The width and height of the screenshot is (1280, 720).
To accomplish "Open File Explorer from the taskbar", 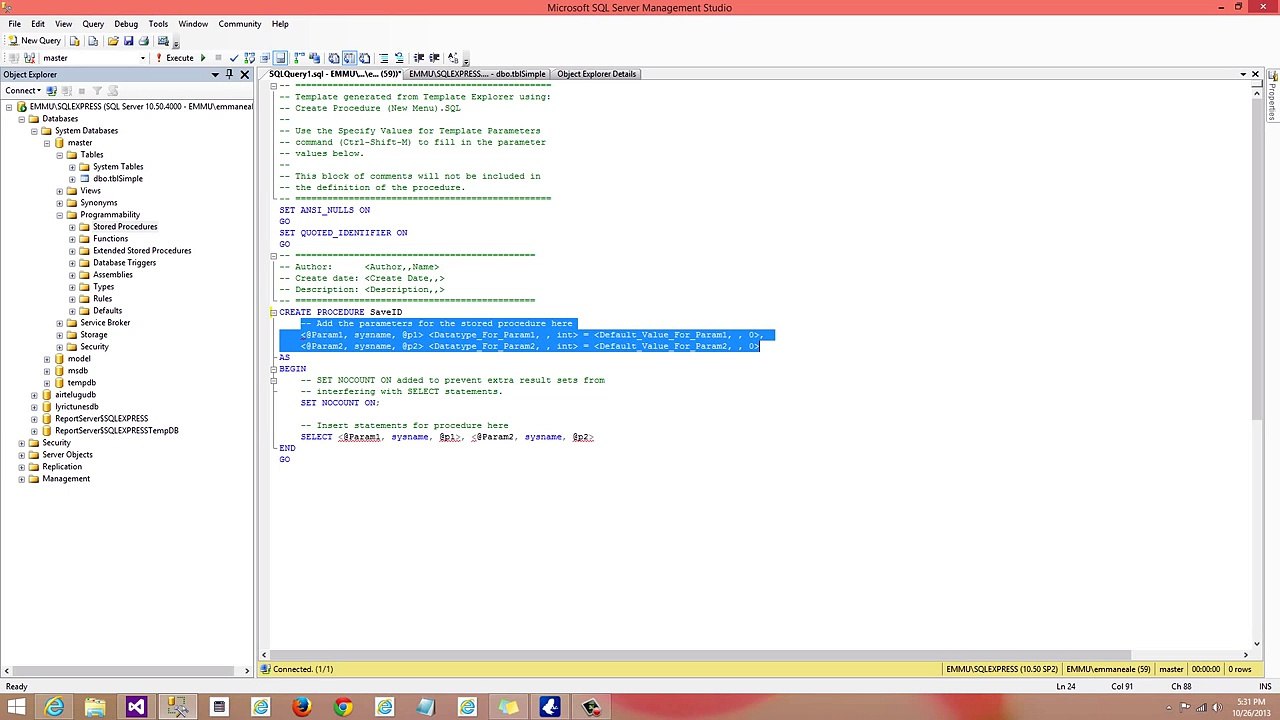I will [x=95, y=708].
